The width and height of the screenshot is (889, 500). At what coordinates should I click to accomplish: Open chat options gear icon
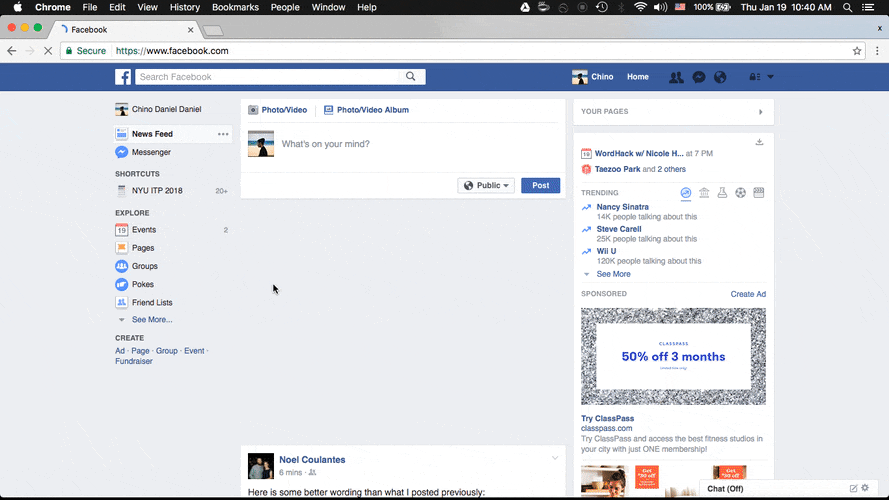865,488
